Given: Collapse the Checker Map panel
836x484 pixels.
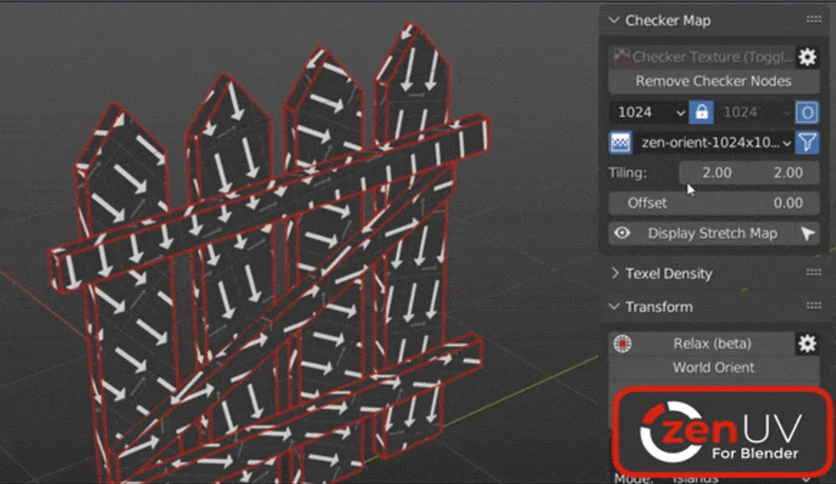Looking at the screenshot, I should pos(614,20).
